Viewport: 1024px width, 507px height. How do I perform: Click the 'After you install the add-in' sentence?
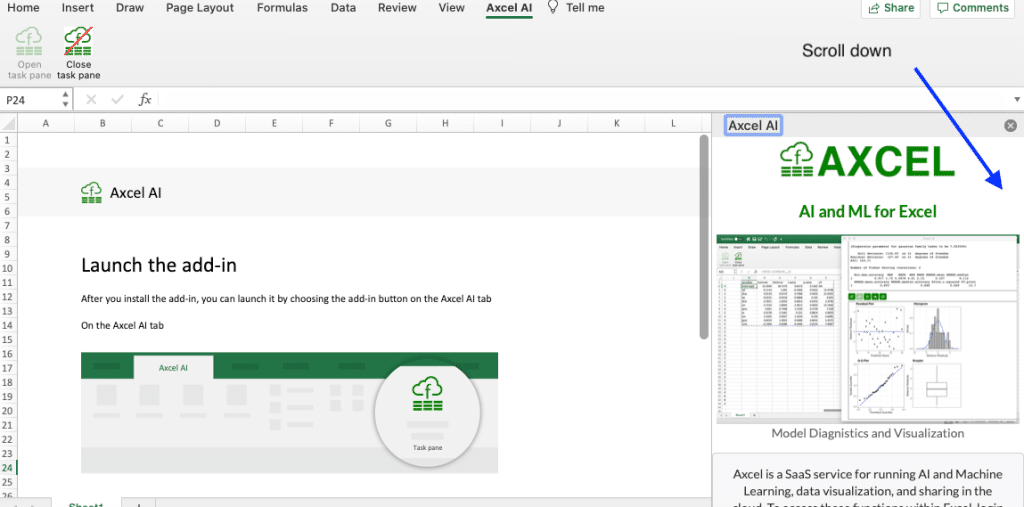point(286,299)
